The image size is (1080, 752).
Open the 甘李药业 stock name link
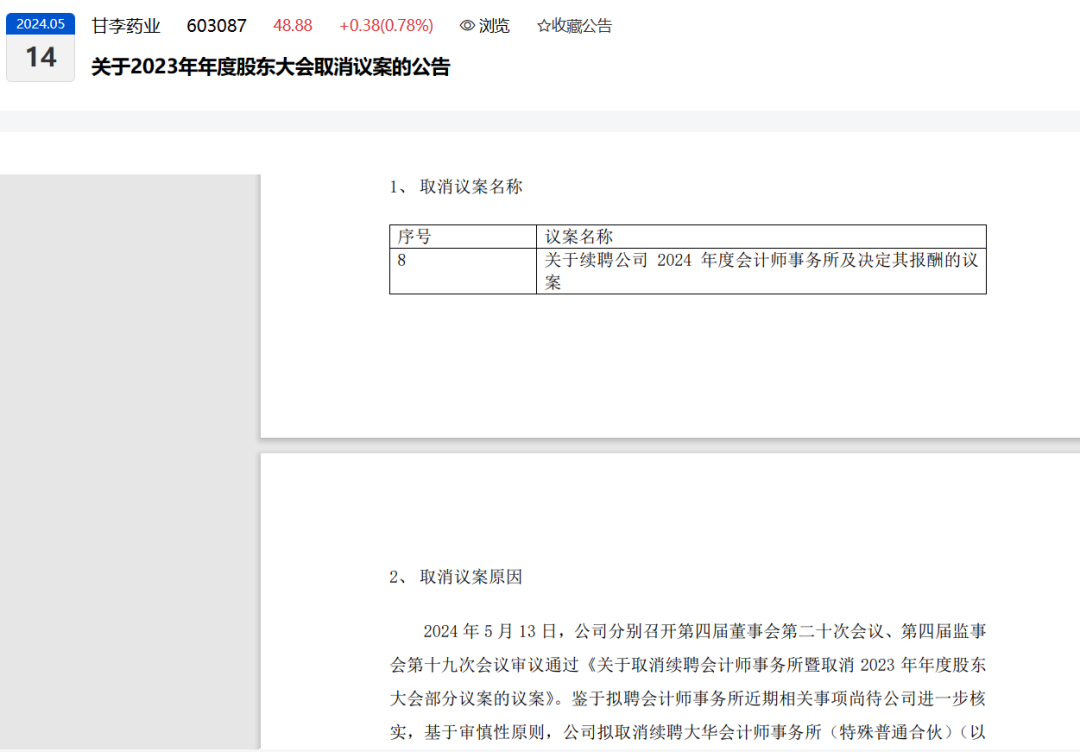tap(126, 26)
